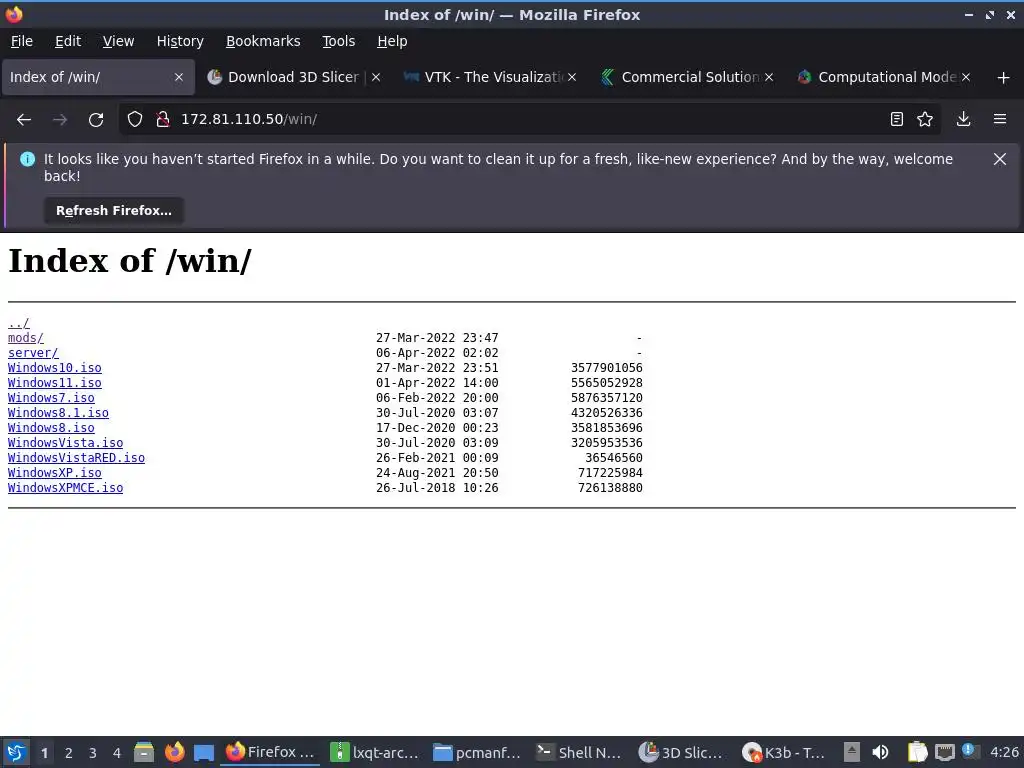The height and width of the screenshot is (768, 1024).
Task: Launch file manager from the quick-launch drawer icon
Action: (x=144, y=752)
